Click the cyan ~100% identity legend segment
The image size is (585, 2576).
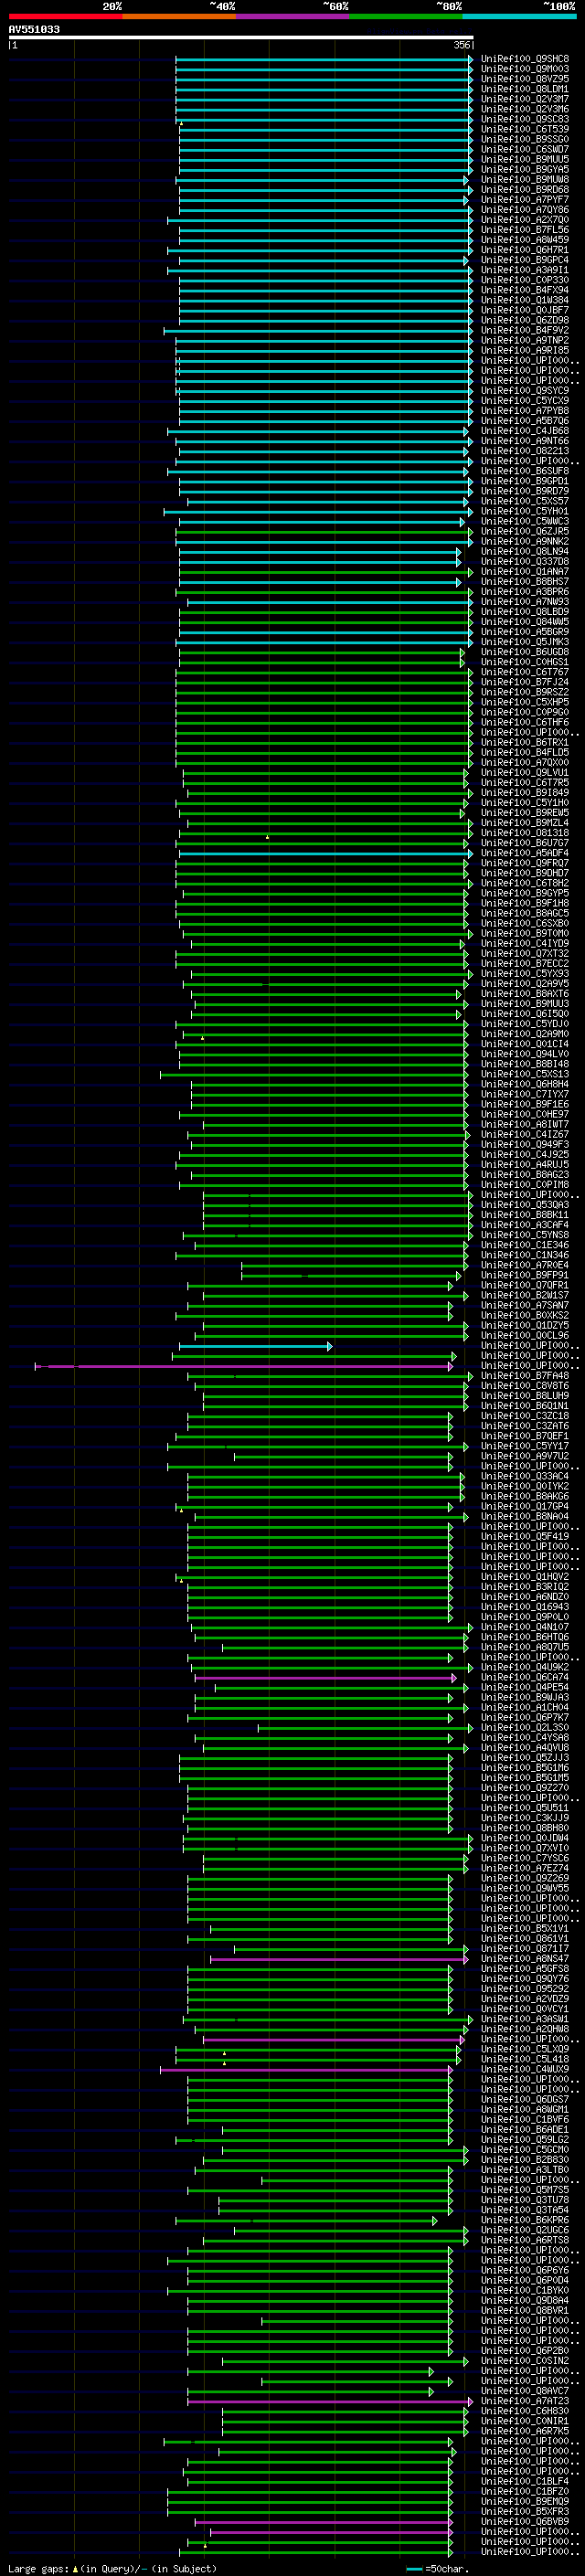point(520,17)
